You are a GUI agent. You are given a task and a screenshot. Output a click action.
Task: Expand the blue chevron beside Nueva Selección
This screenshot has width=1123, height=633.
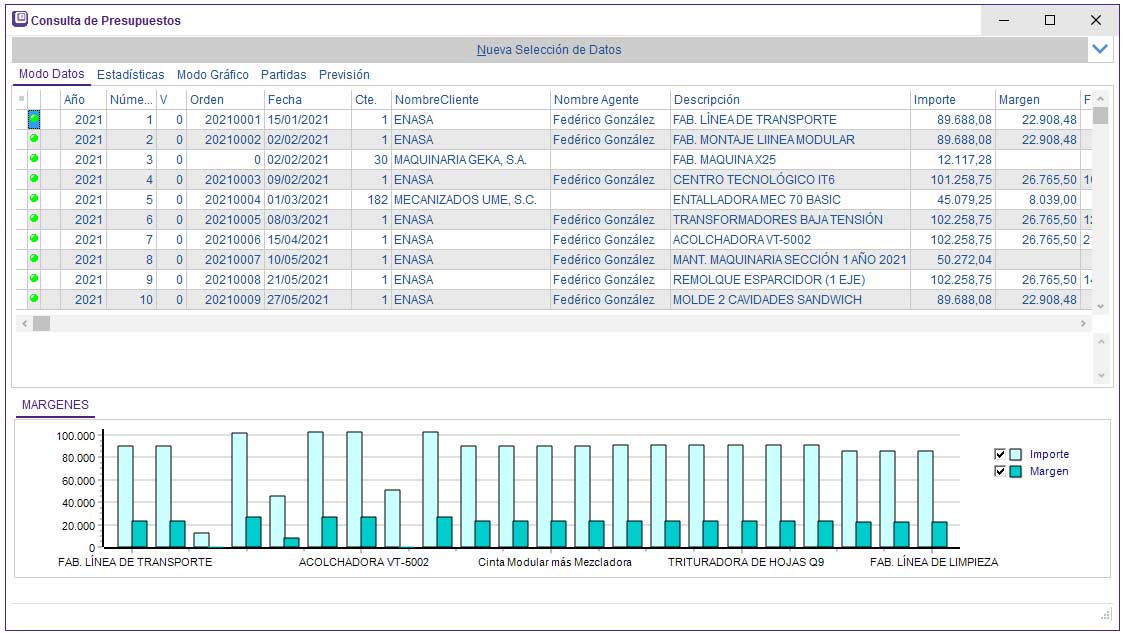(1100, 49)
